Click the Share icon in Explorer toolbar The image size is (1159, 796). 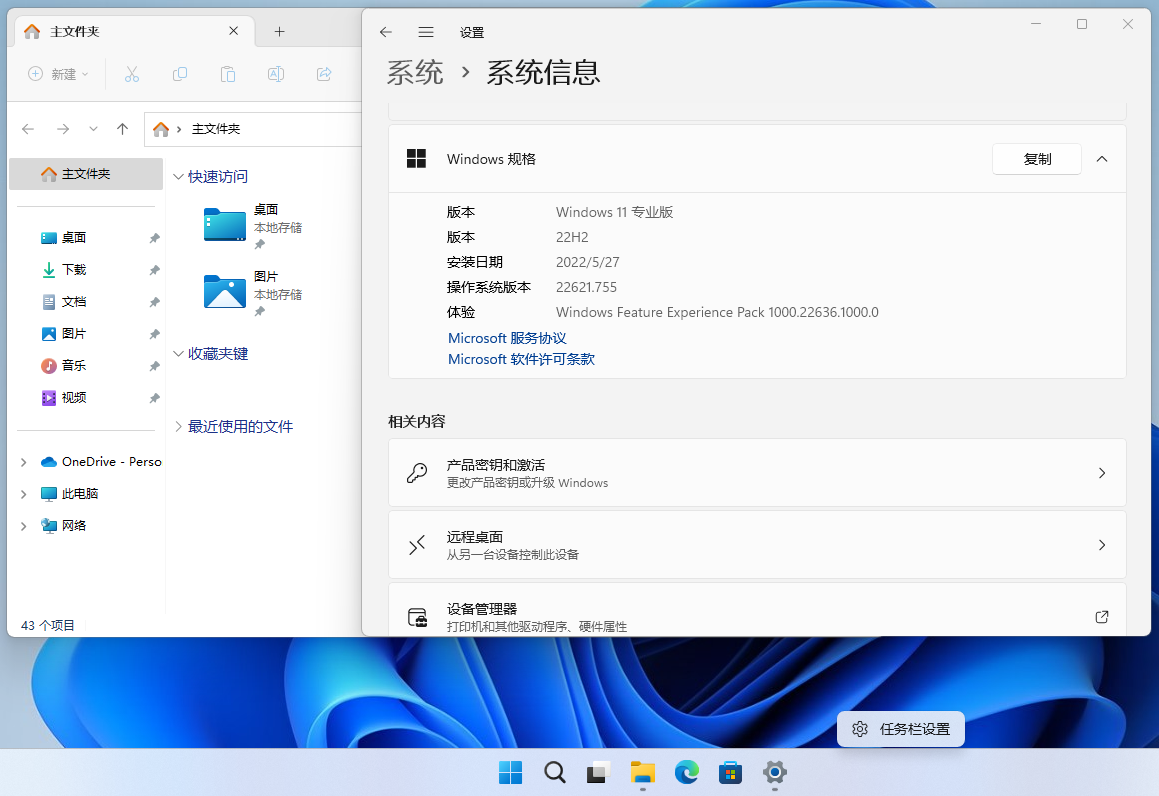point(324,74)
